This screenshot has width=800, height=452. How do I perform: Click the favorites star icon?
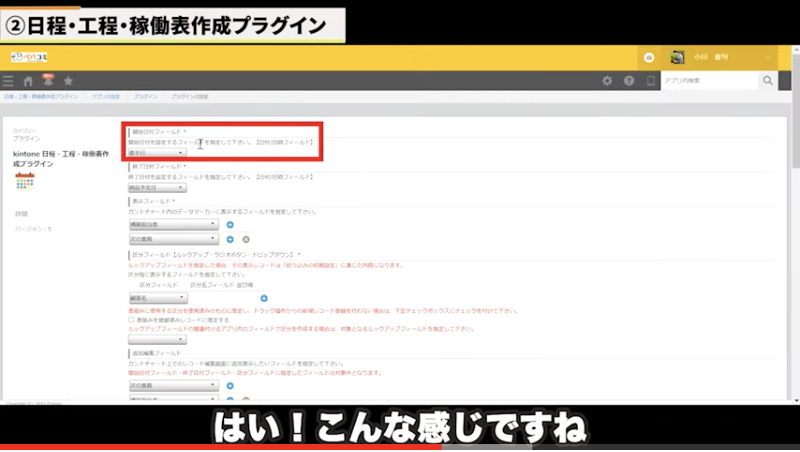(x=68, y=81)
